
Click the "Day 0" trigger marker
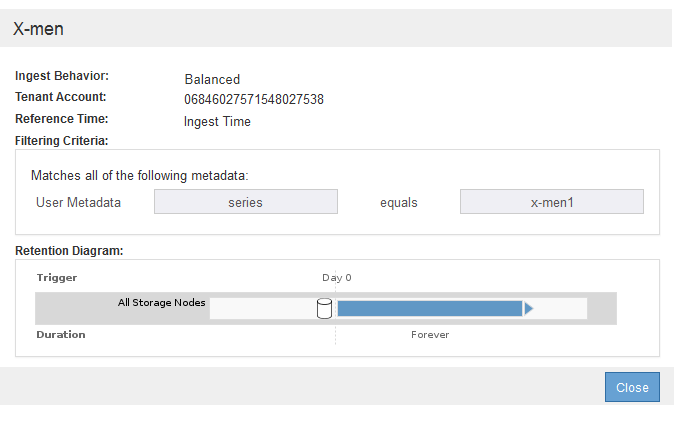point(336,277)
